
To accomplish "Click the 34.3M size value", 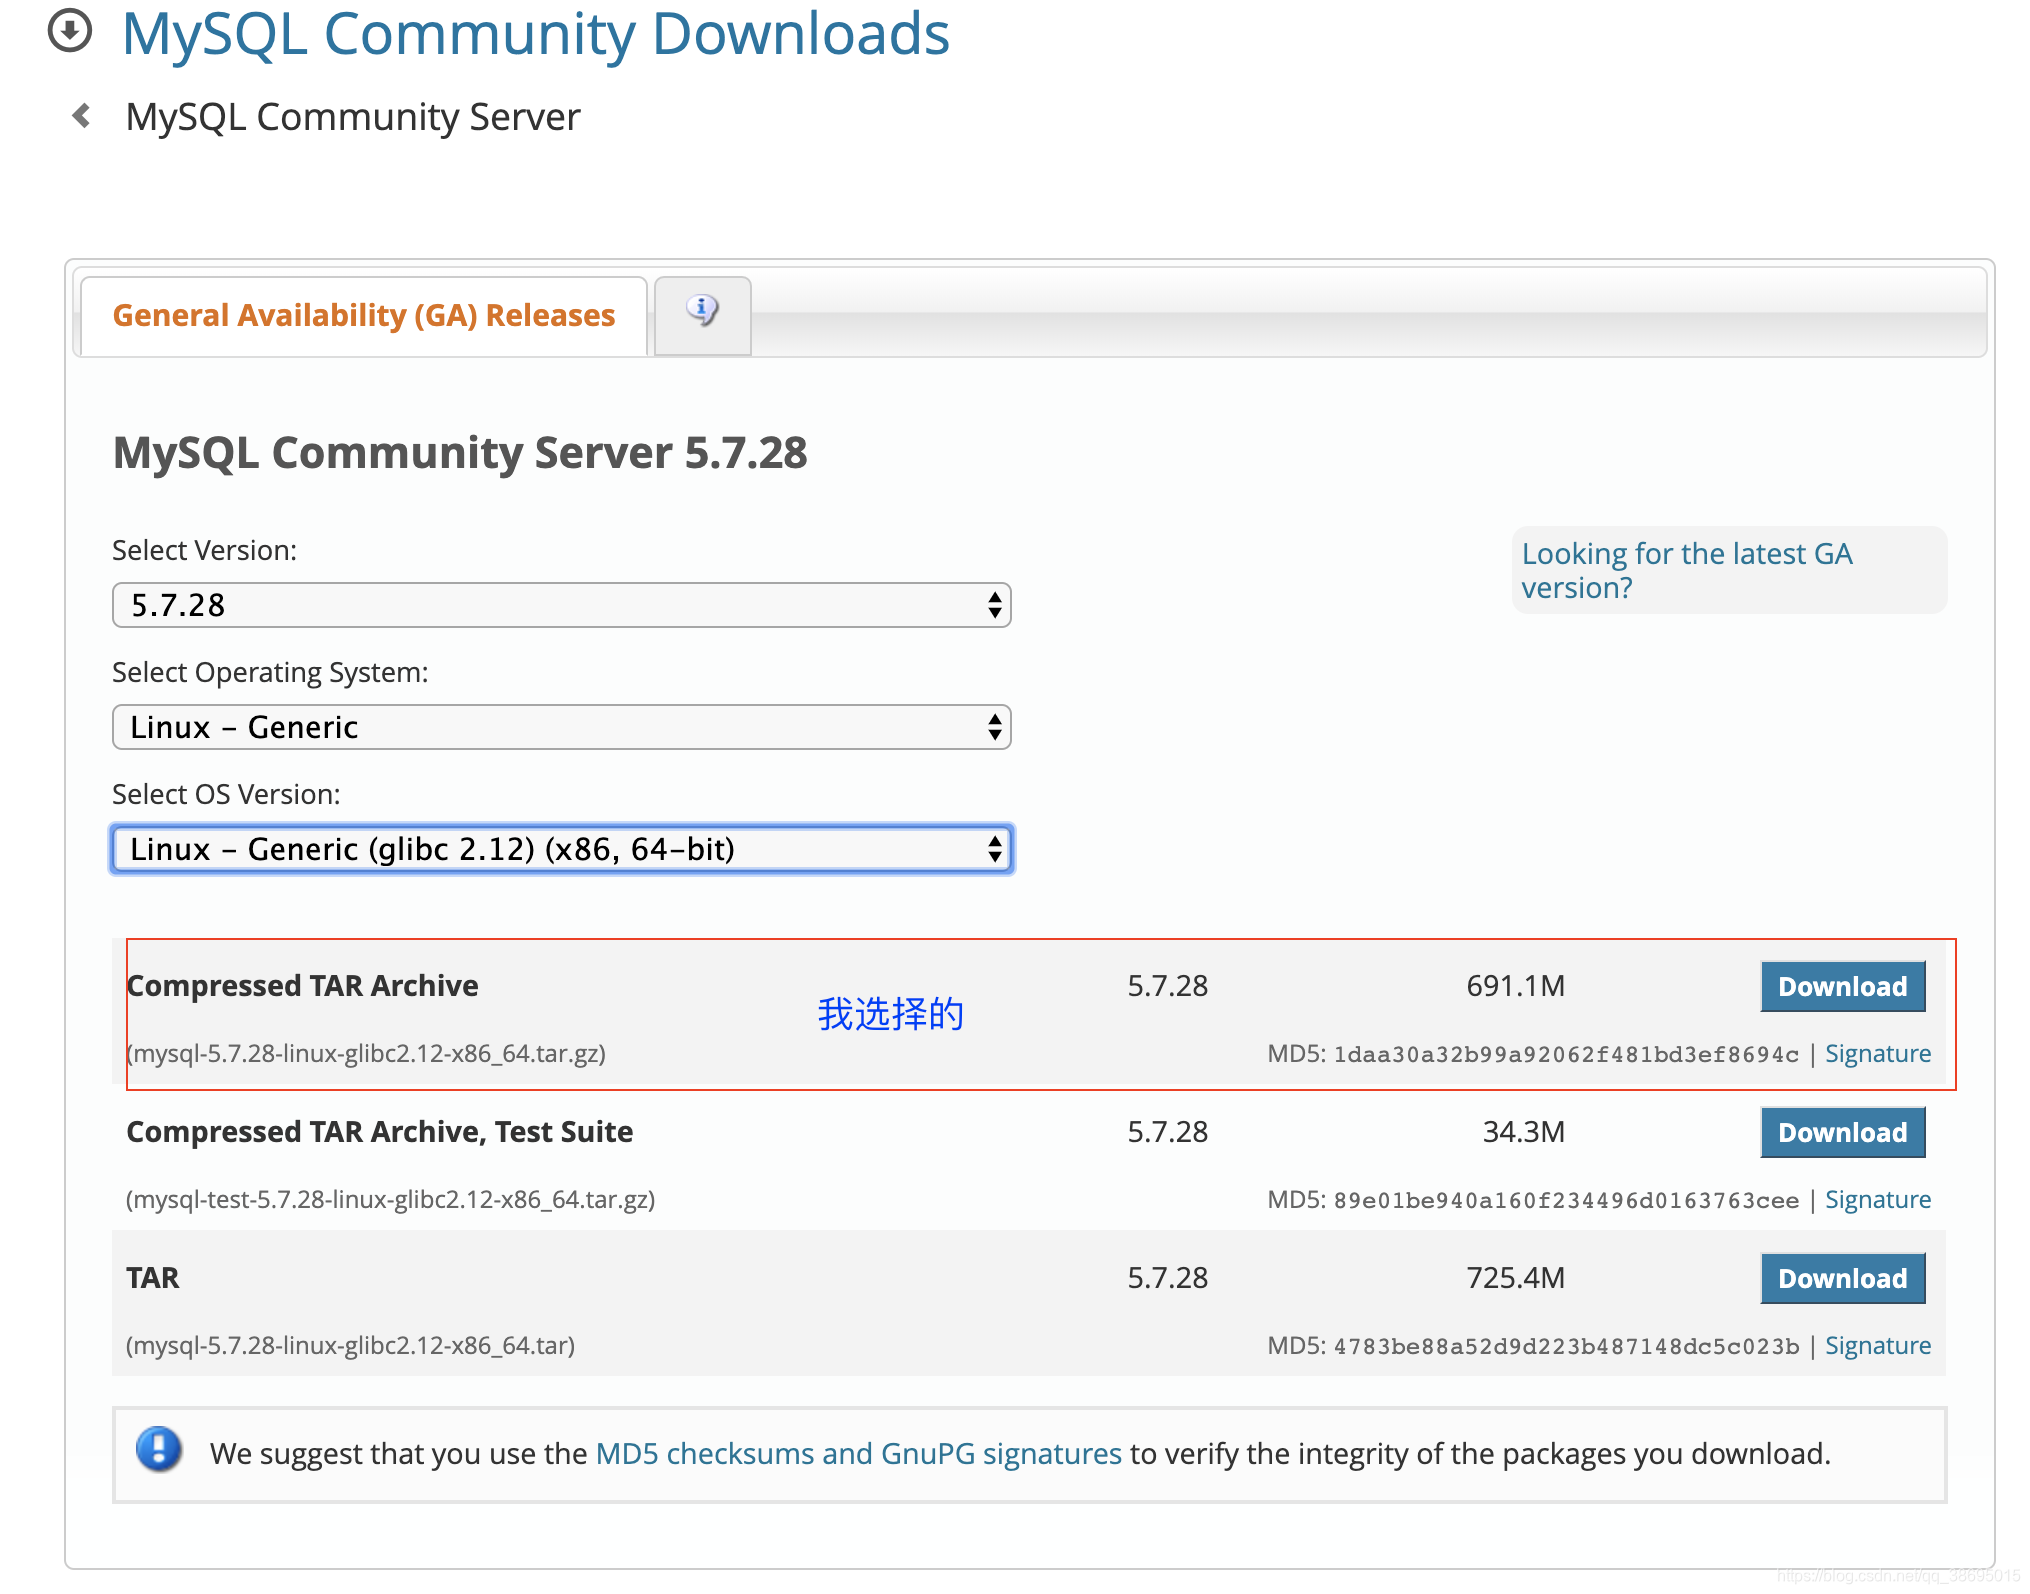I will pos(1524,1132).
